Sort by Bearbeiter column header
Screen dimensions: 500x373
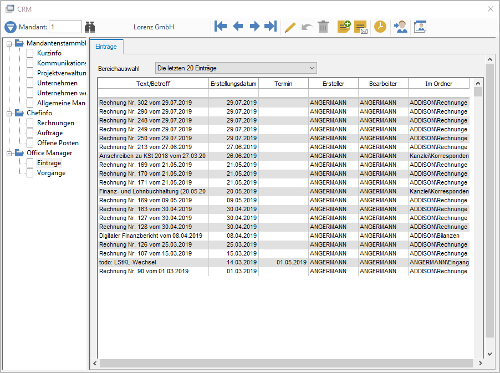(x=383, y=83)
